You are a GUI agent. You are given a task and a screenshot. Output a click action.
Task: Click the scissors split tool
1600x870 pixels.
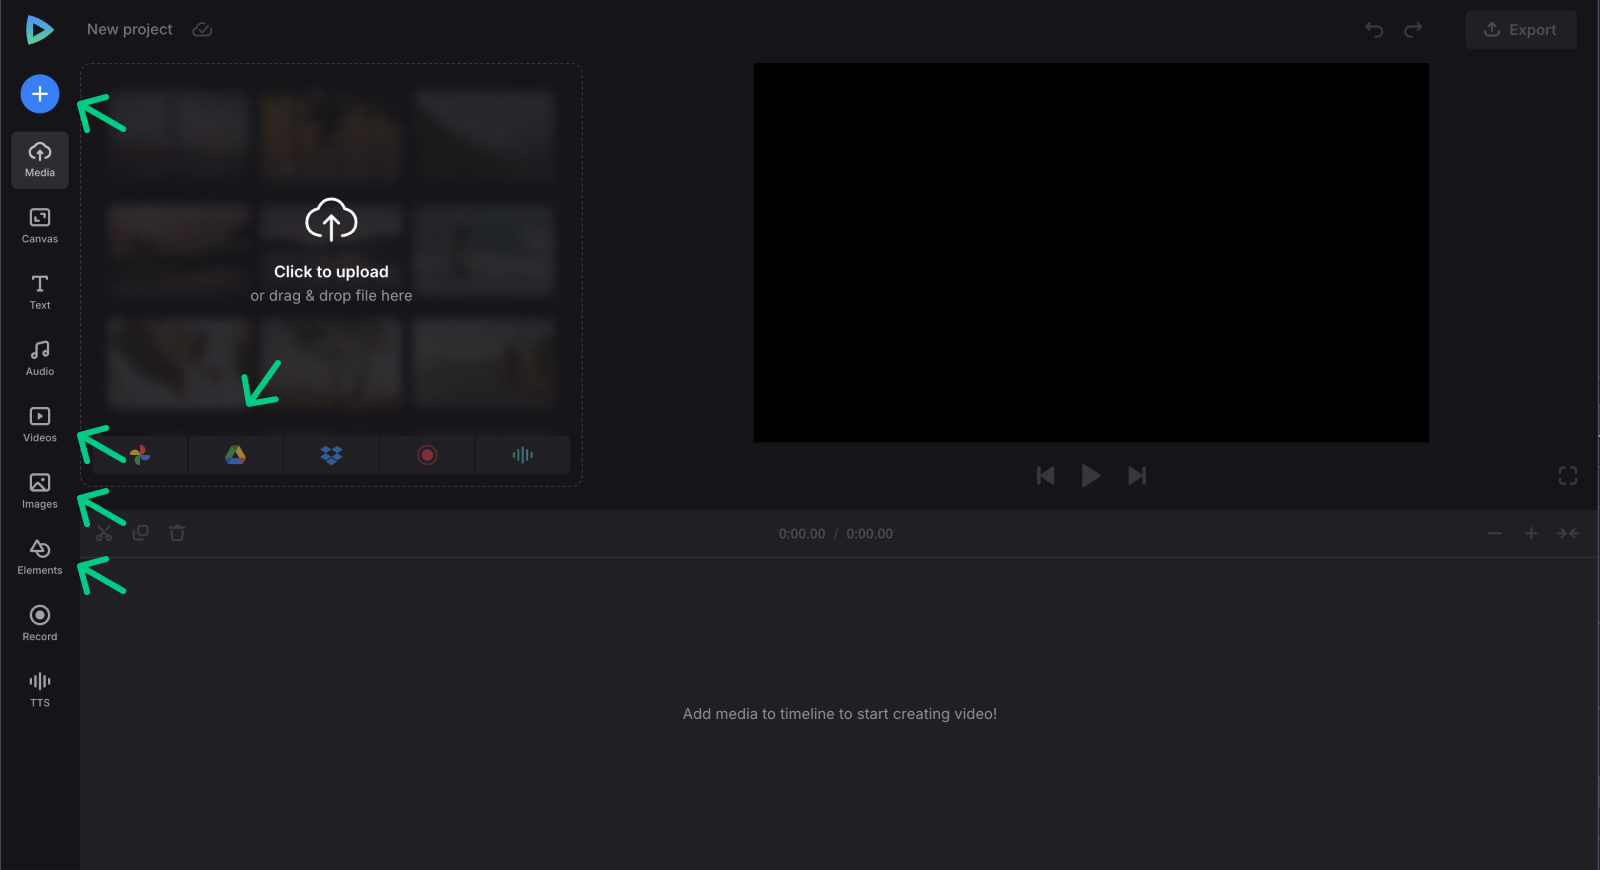104,533
